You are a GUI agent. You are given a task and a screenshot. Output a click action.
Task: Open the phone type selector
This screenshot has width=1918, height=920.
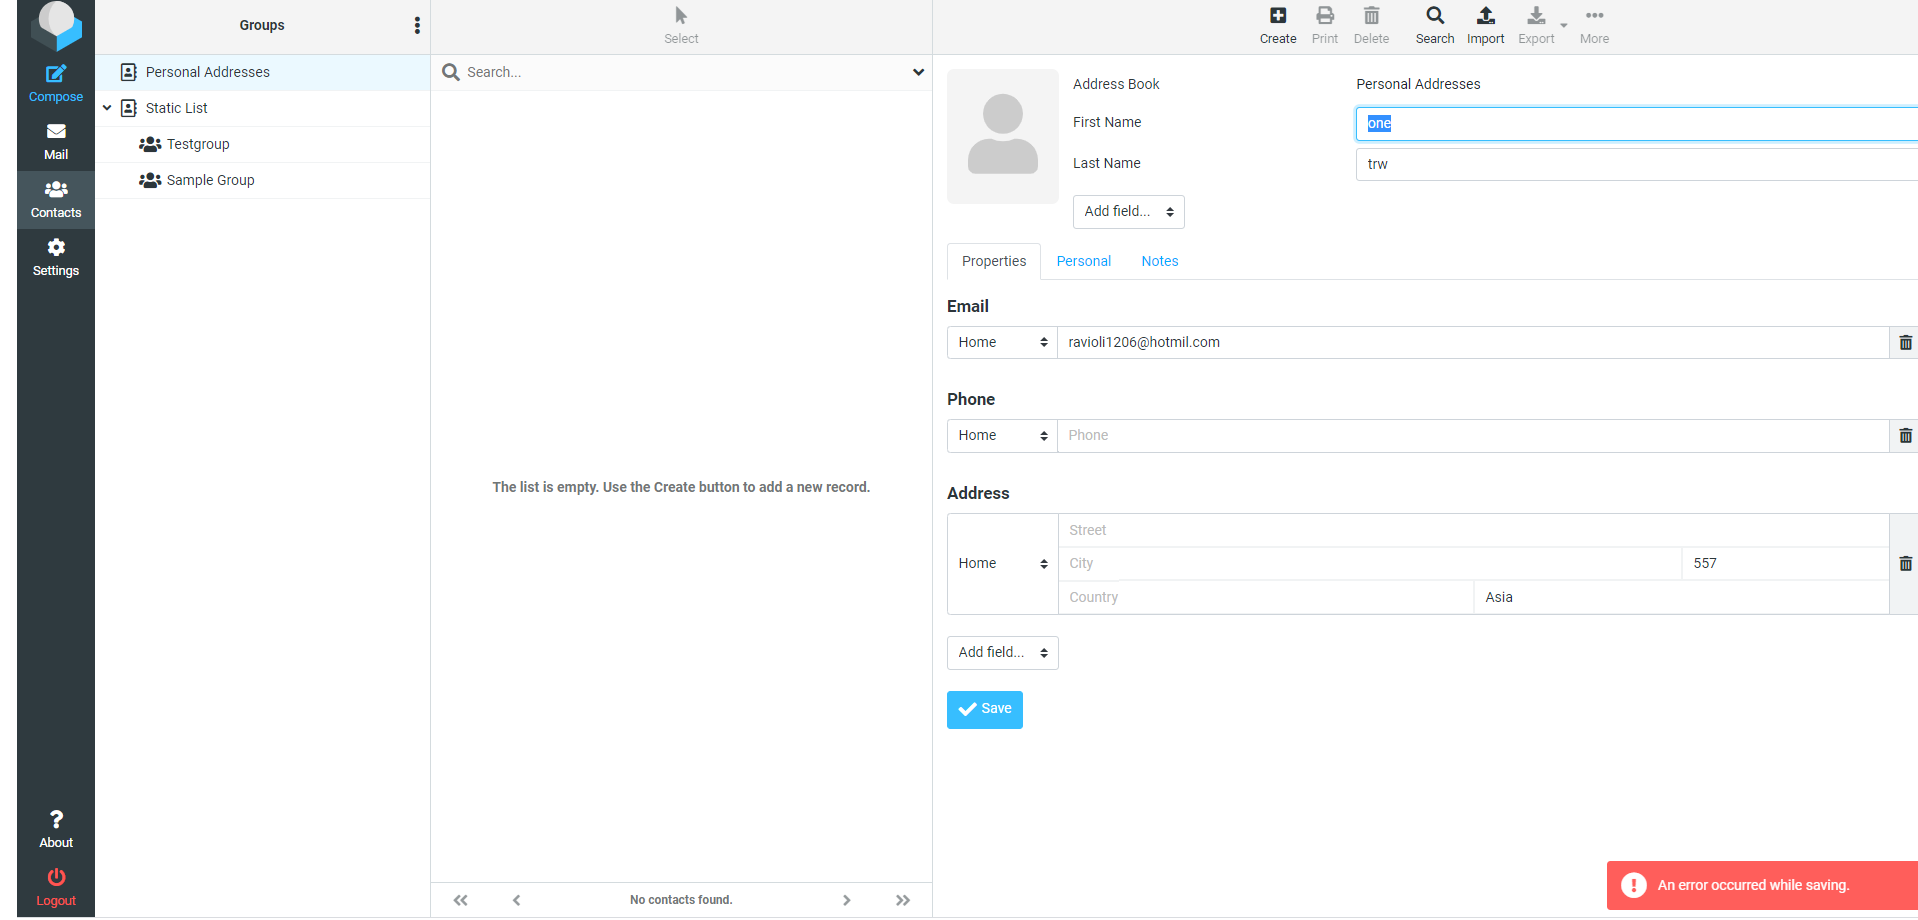click(1001, 435)
